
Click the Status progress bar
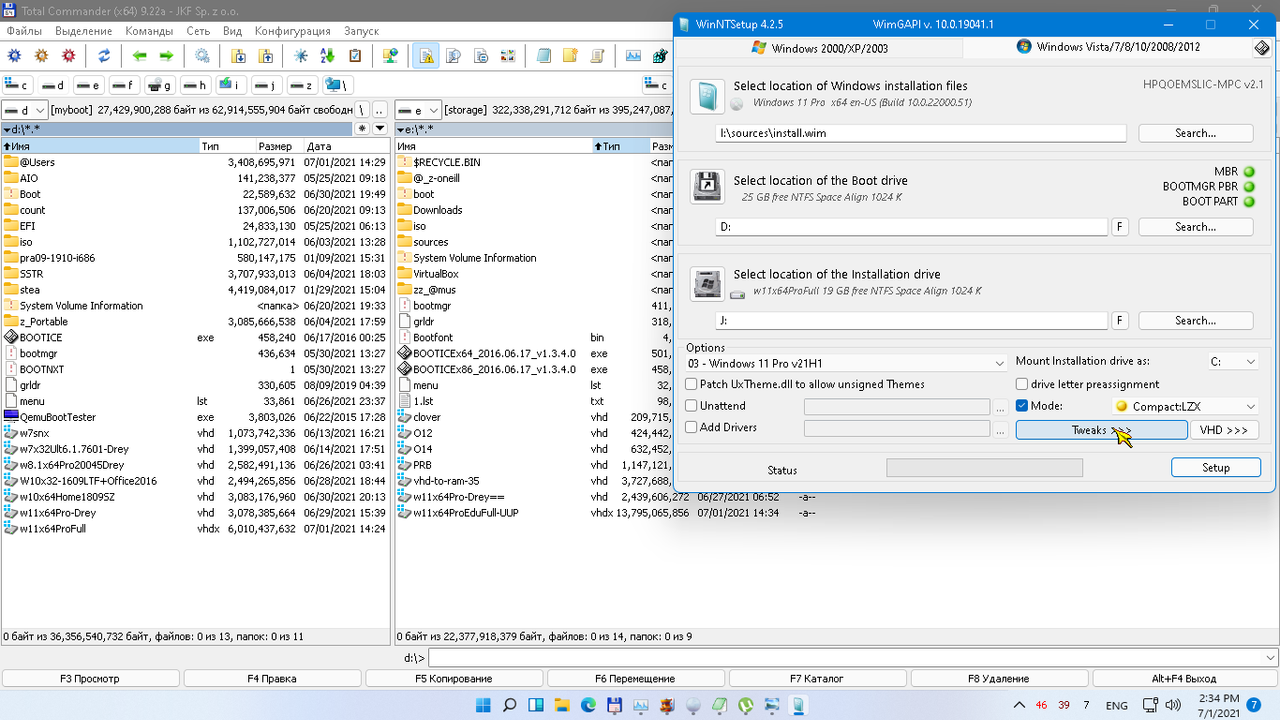[x=984, y=468]
